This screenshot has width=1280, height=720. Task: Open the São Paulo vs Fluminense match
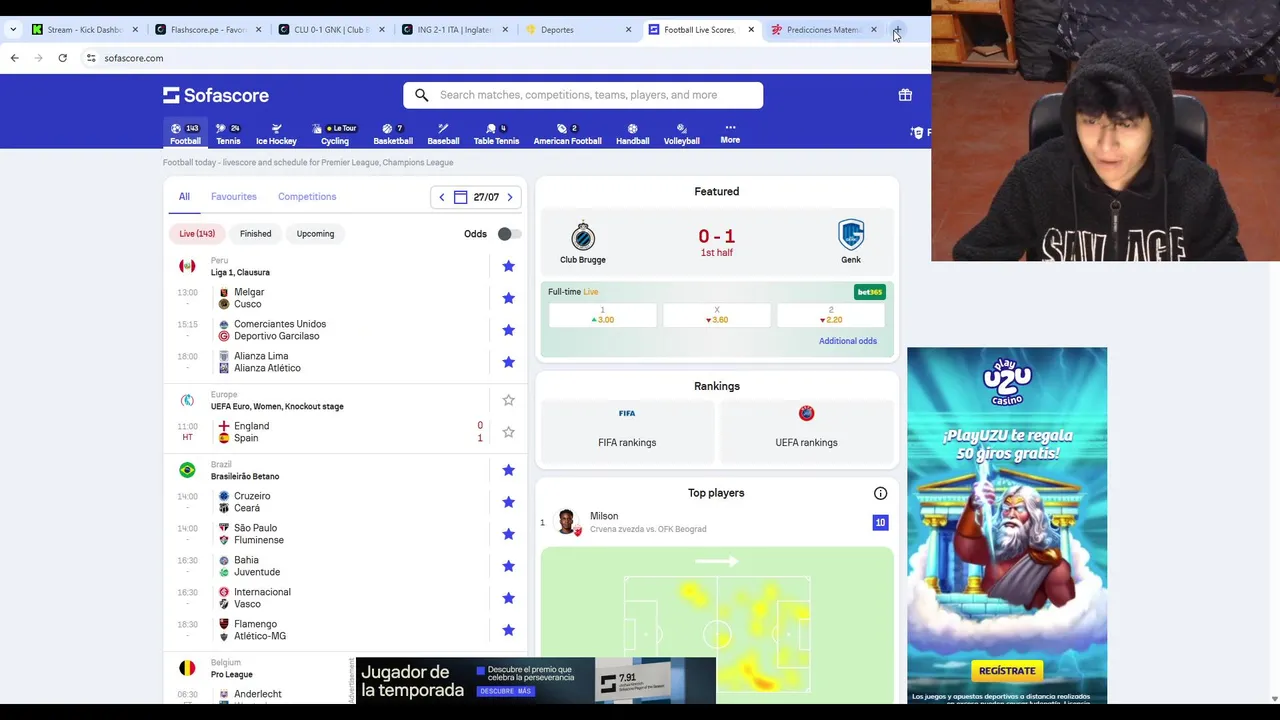click(345, 534)
